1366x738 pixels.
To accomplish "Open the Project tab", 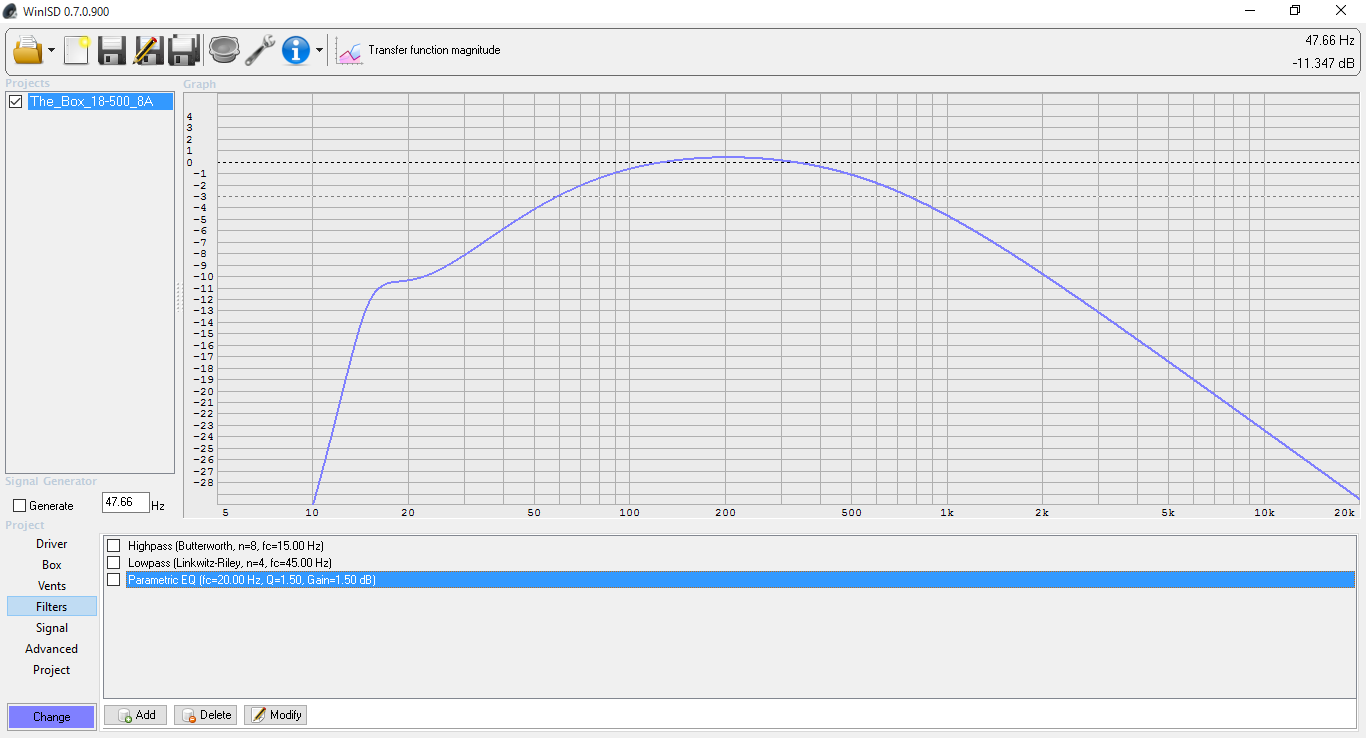I will pyautogui.click(x=52, y=670).
